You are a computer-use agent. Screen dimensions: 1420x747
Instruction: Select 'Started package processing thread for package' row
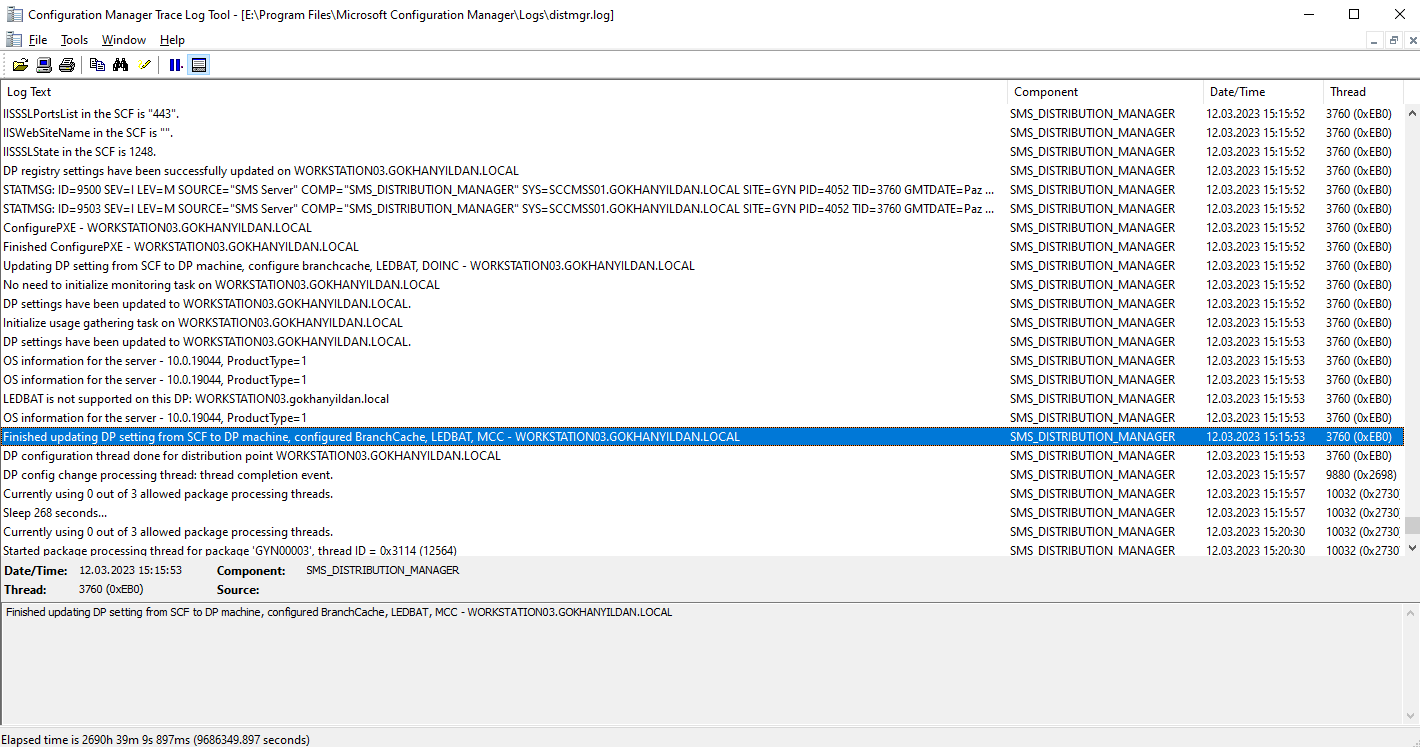coord(702,550)
